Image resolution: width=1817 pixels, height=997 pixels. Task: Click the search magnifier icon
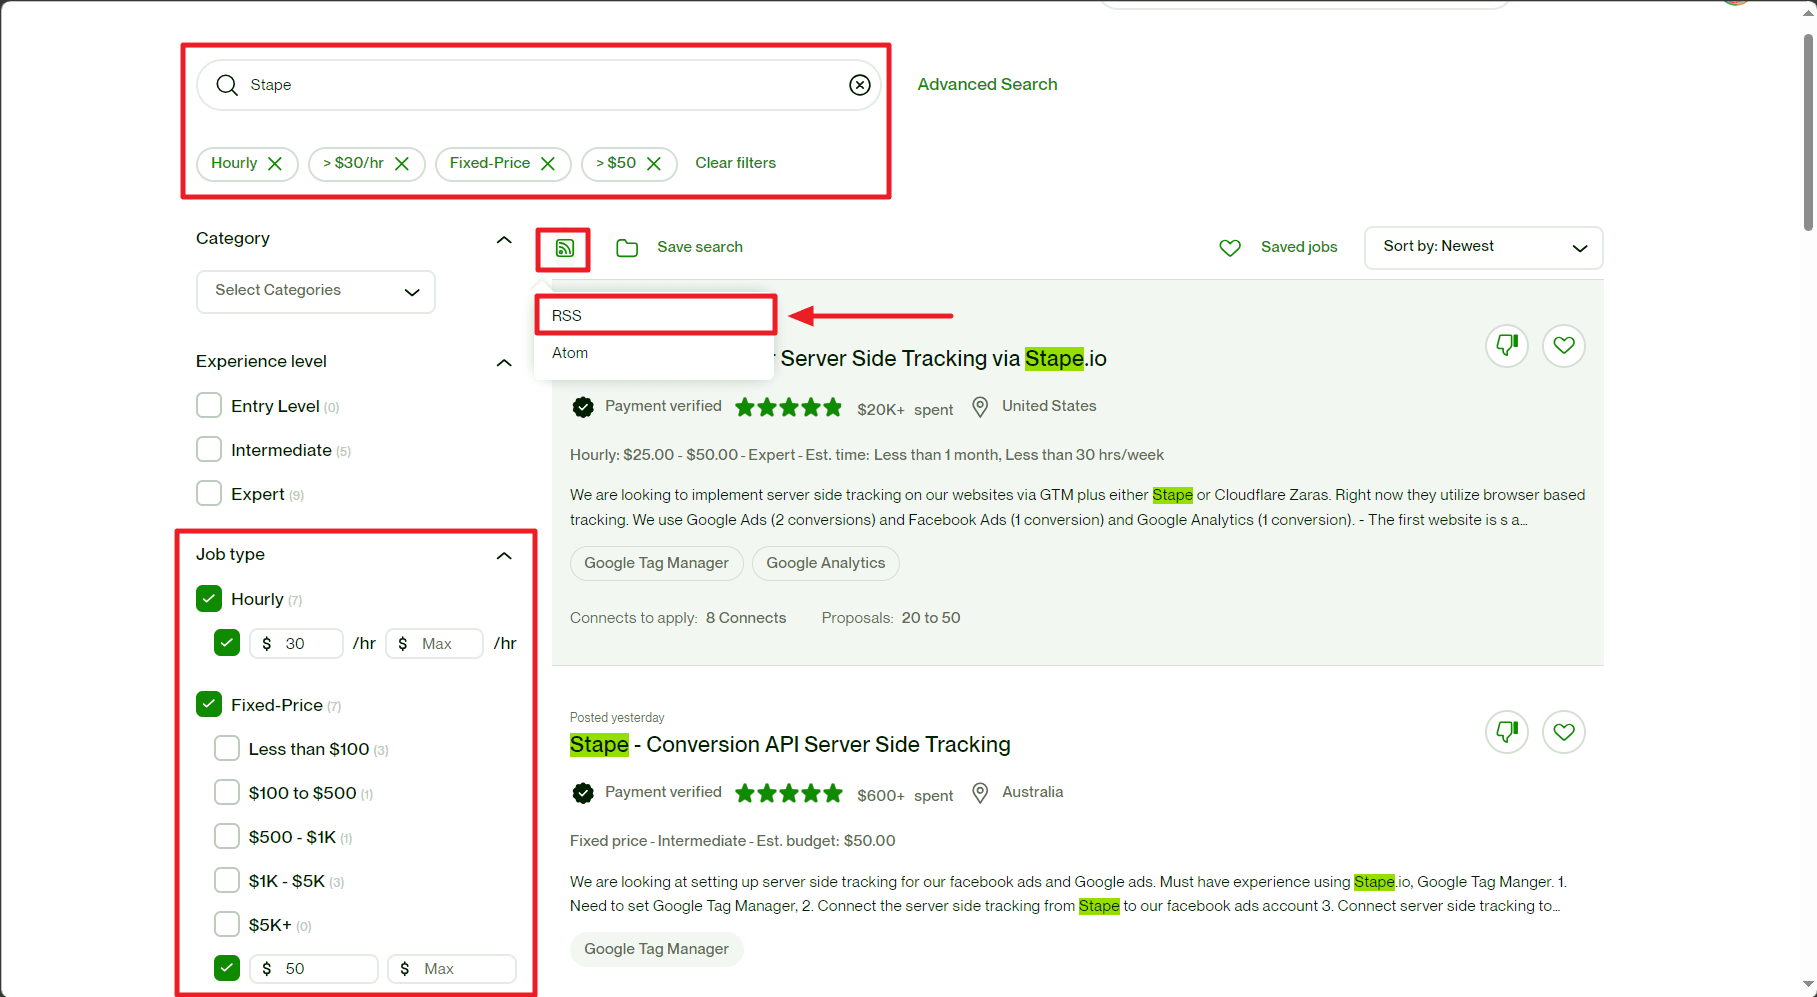[x=227, y=85]
